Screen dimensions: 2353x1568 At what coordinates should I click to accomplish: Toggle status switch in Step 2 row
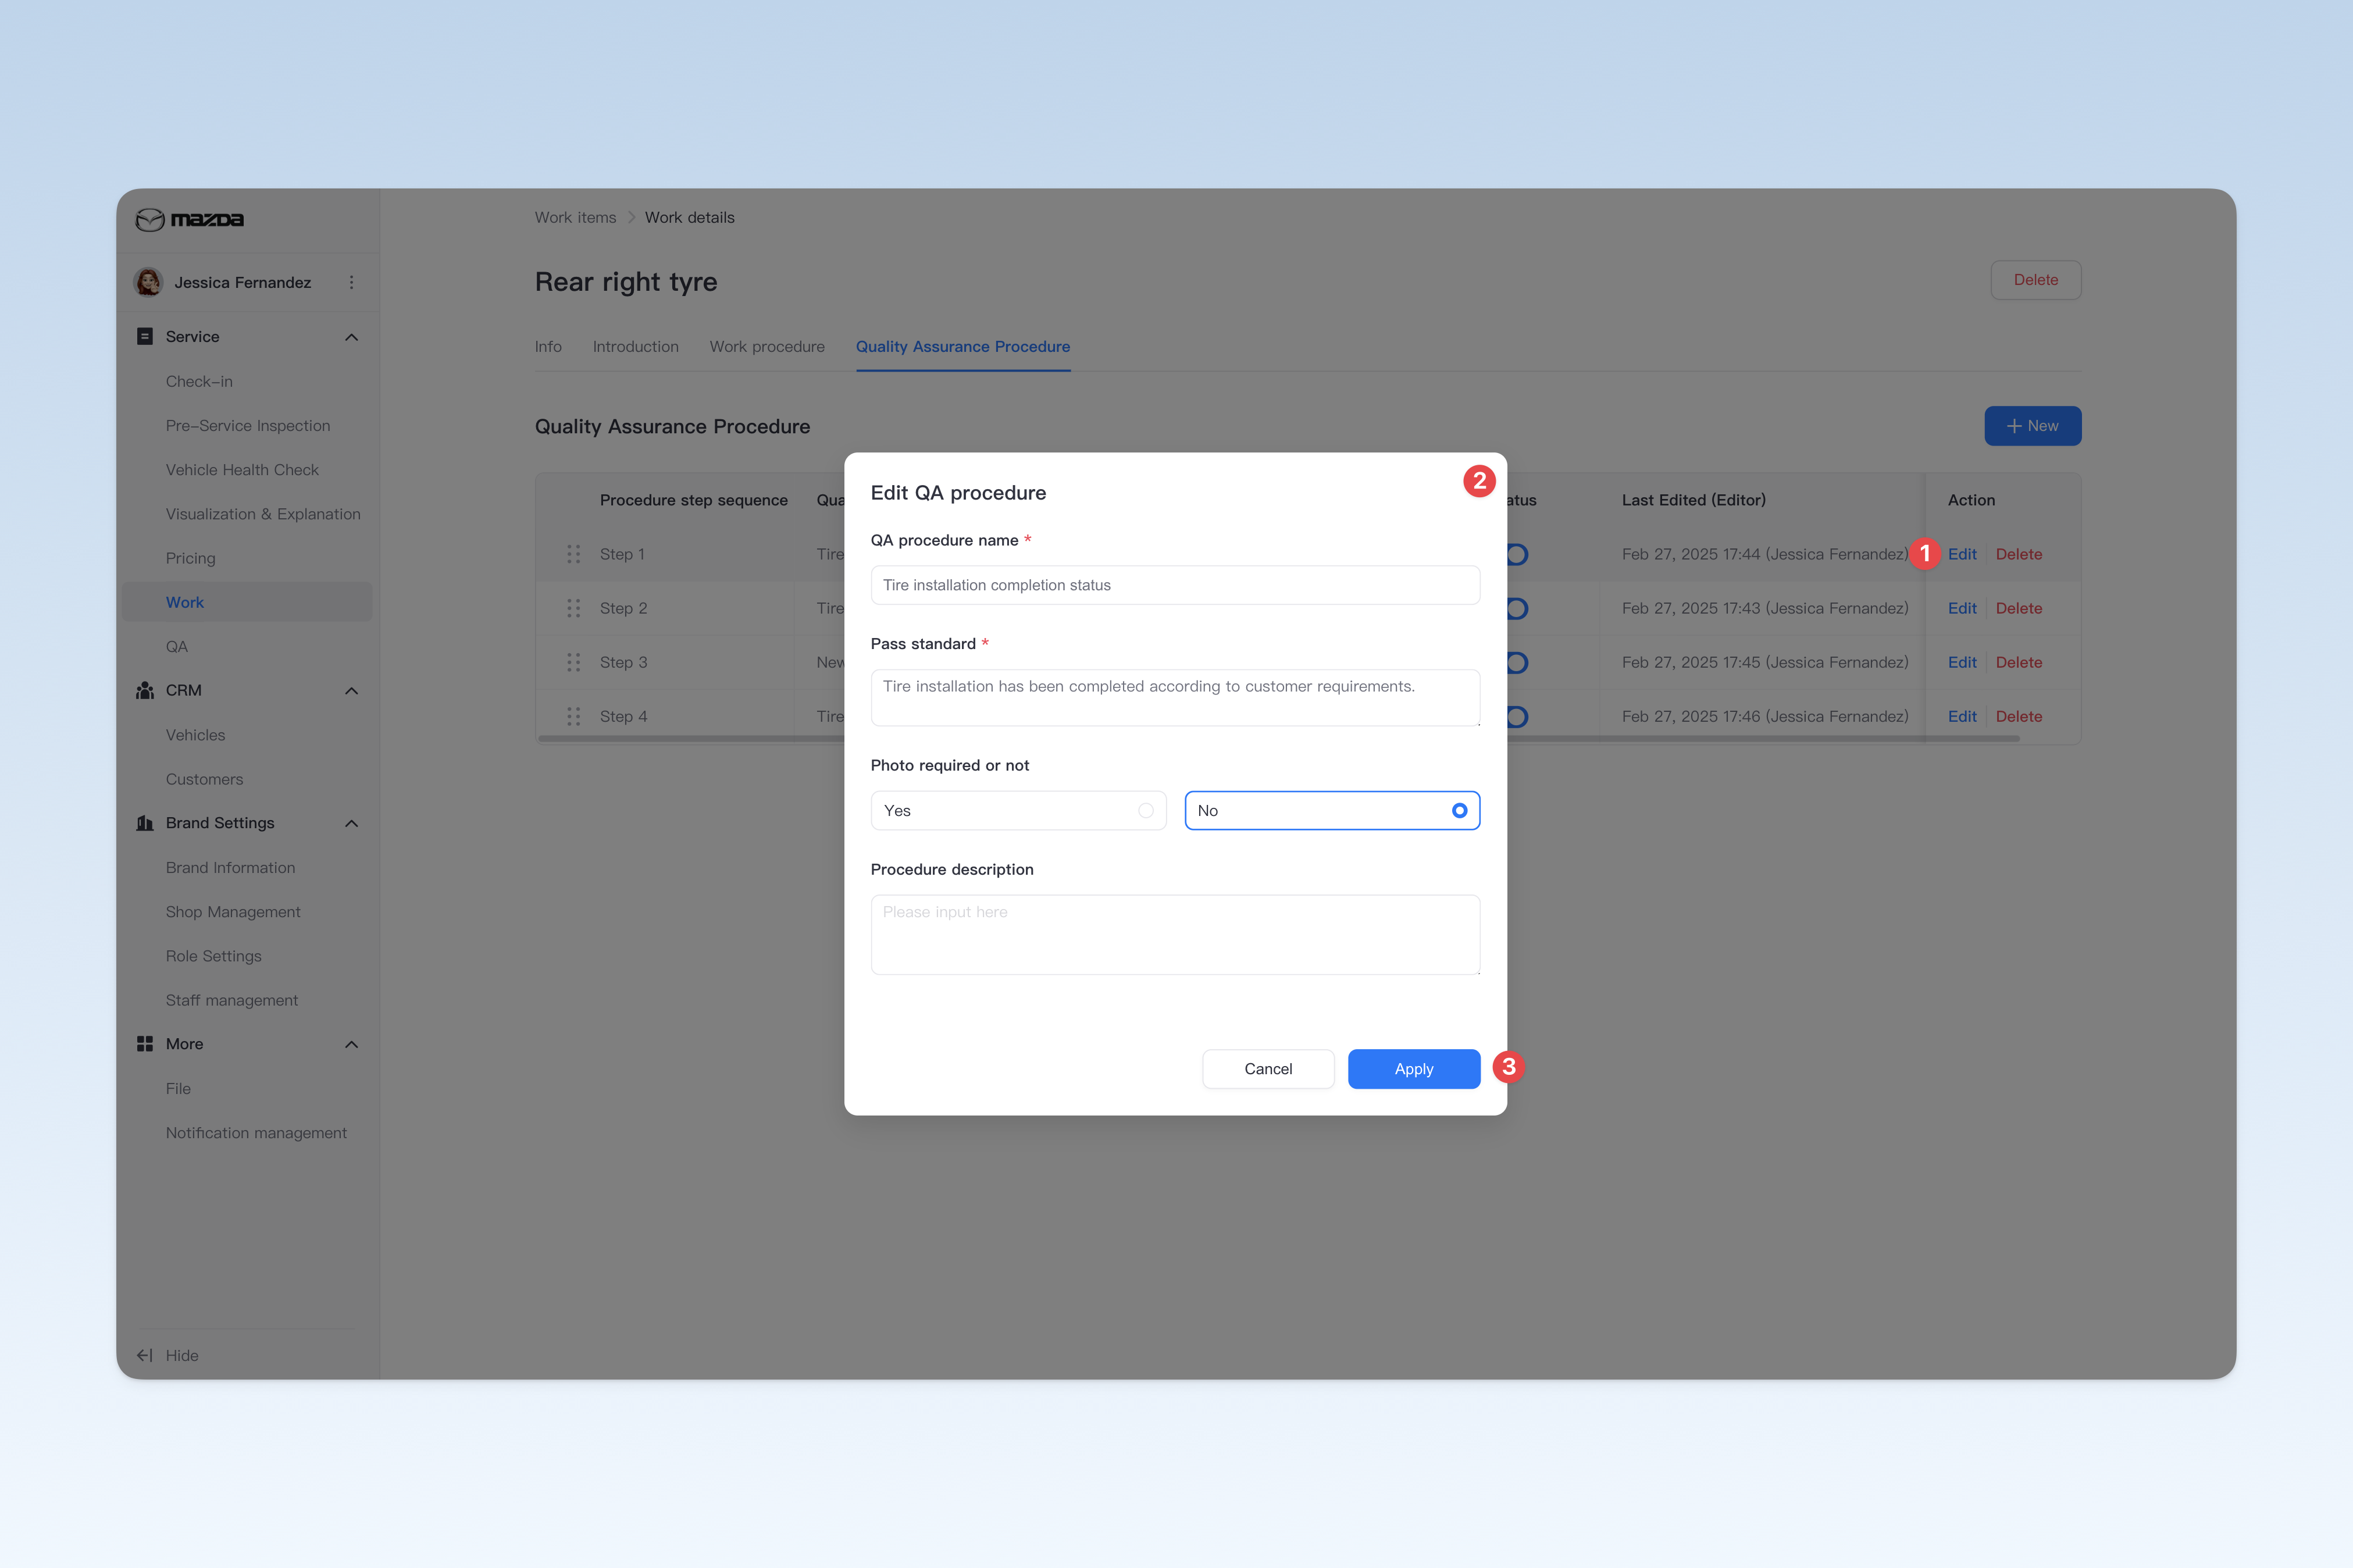1517,608
